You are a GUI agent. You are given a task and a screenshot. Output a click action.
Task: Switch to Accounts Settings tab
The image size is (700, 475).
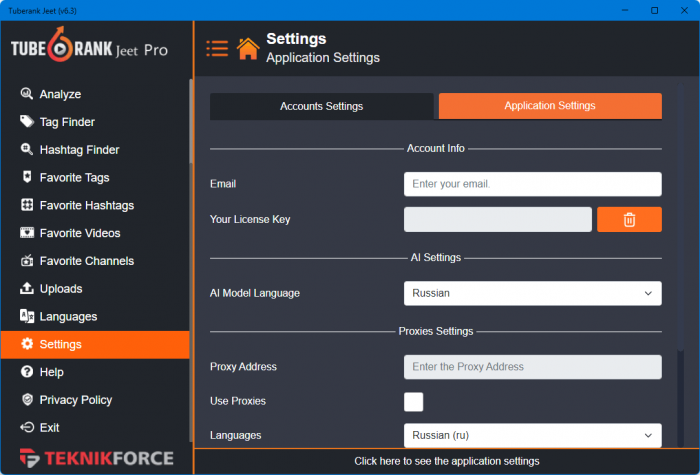click(x=321, y=106)
